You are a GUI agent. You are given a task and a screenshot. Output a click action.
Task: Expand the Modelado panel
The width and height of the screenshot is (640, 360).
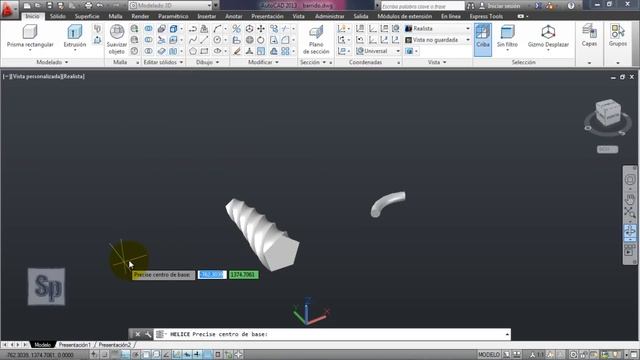[52, 62]
